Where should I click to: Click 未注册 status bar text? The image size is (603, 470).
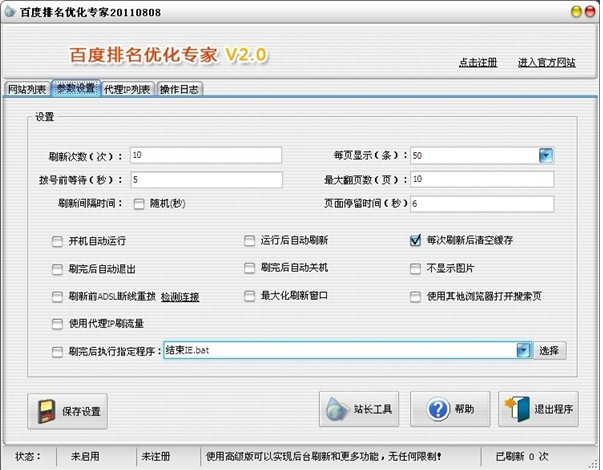156,457
